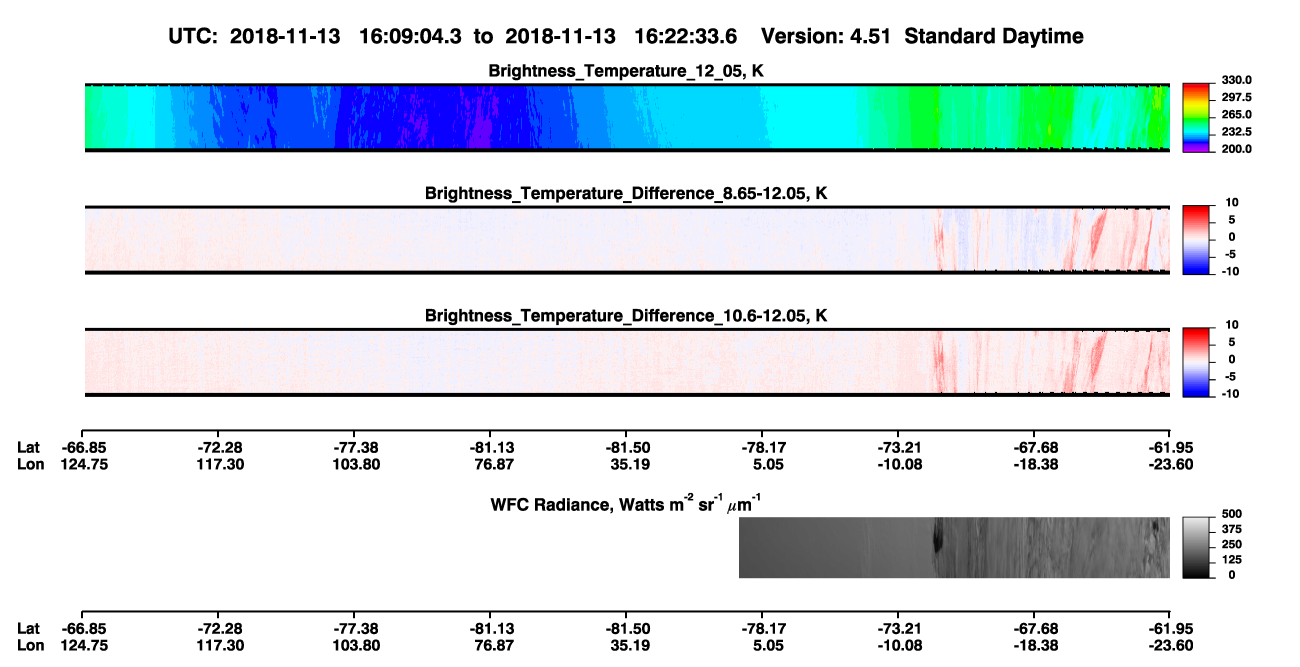Click latitude -72.28 on the axis above WFC Radiance
The image size is (1300, 667).
[219, 447]
